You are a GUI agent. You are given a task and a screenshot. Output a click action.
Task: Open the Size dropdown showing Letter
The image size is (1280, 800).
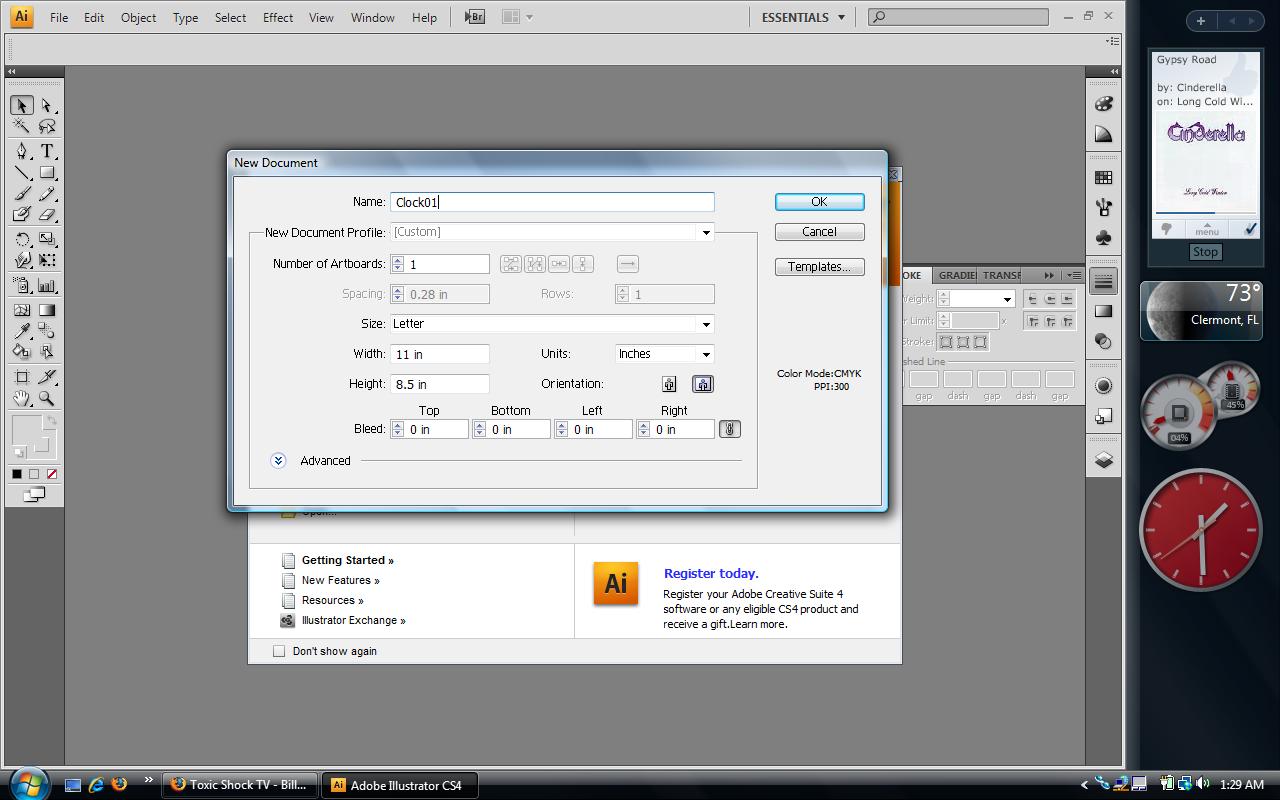(706, 324)
